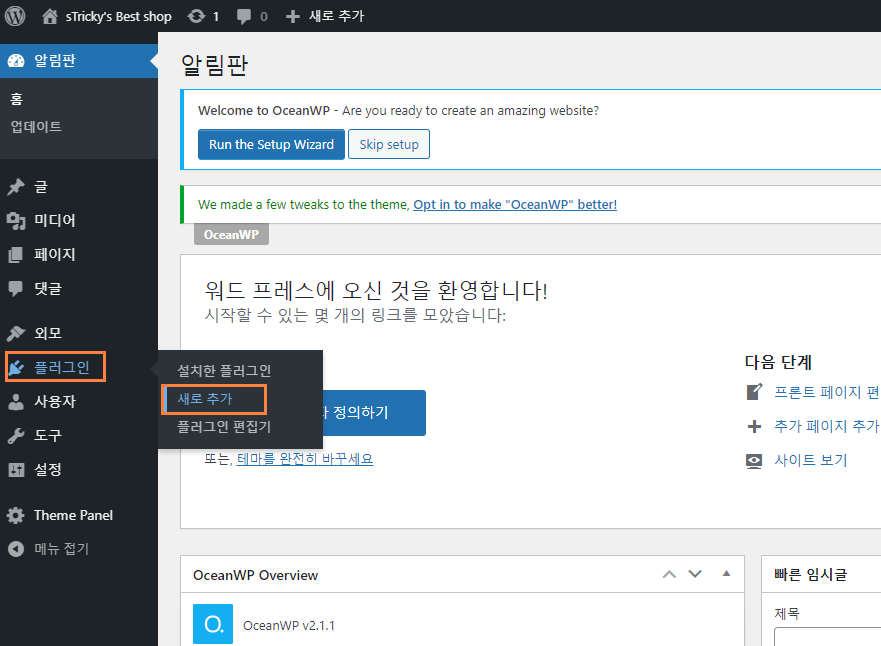Click the plus icon beside 새로 추가 in the top bar
The image size is (881, 646).
click(292, 17)
